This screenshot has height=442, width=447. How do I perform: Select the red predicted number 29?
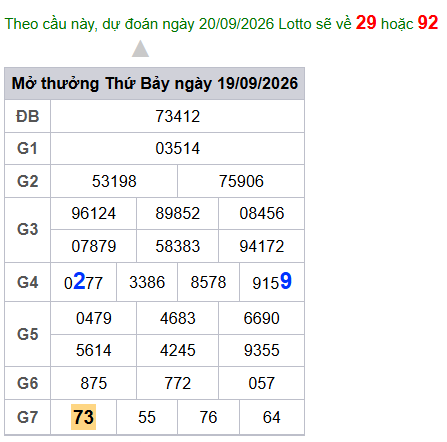pos(366,23)
